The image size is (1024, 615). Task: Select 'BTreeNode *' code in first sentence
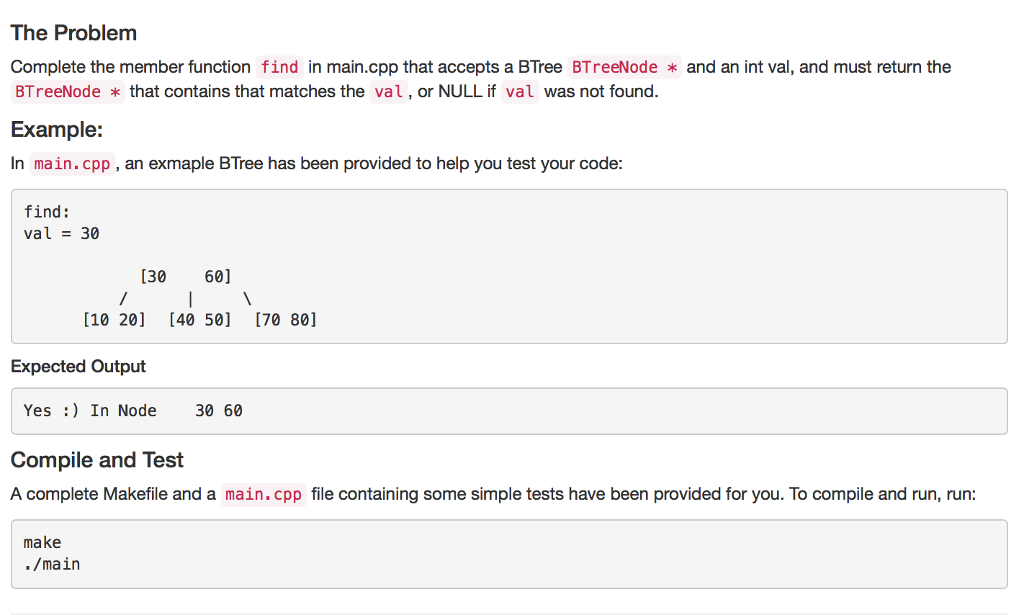(x=624, y=67)
